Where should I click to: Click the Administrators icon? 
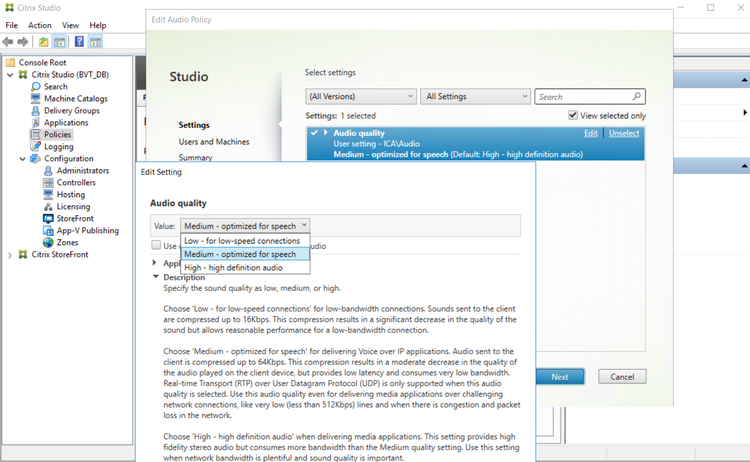point(48,171)
